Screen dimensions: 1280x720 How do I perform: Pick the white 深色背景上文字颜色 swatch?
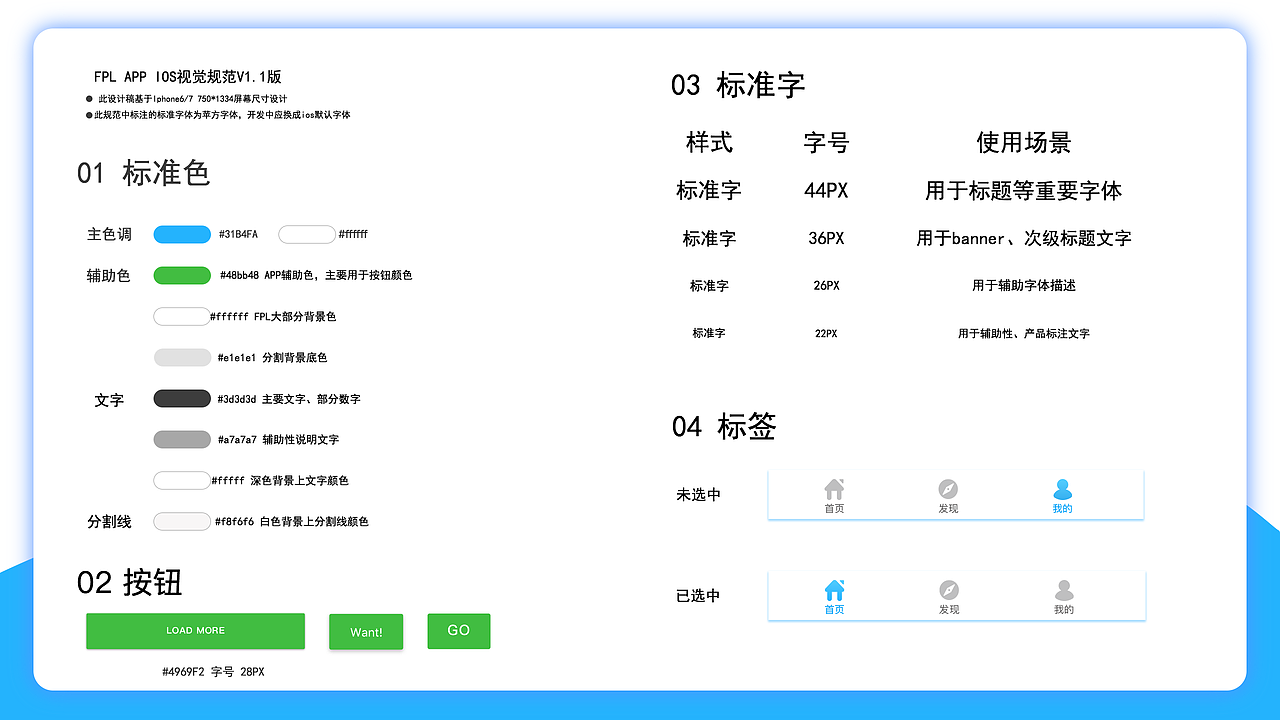tap(182, 480)
